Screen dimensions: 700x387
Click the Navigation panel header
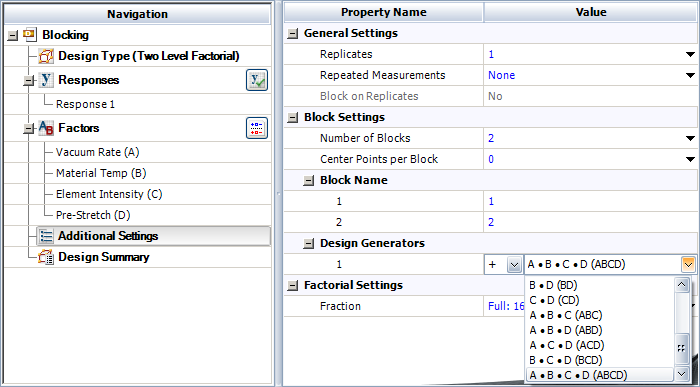tap(138, 14)
